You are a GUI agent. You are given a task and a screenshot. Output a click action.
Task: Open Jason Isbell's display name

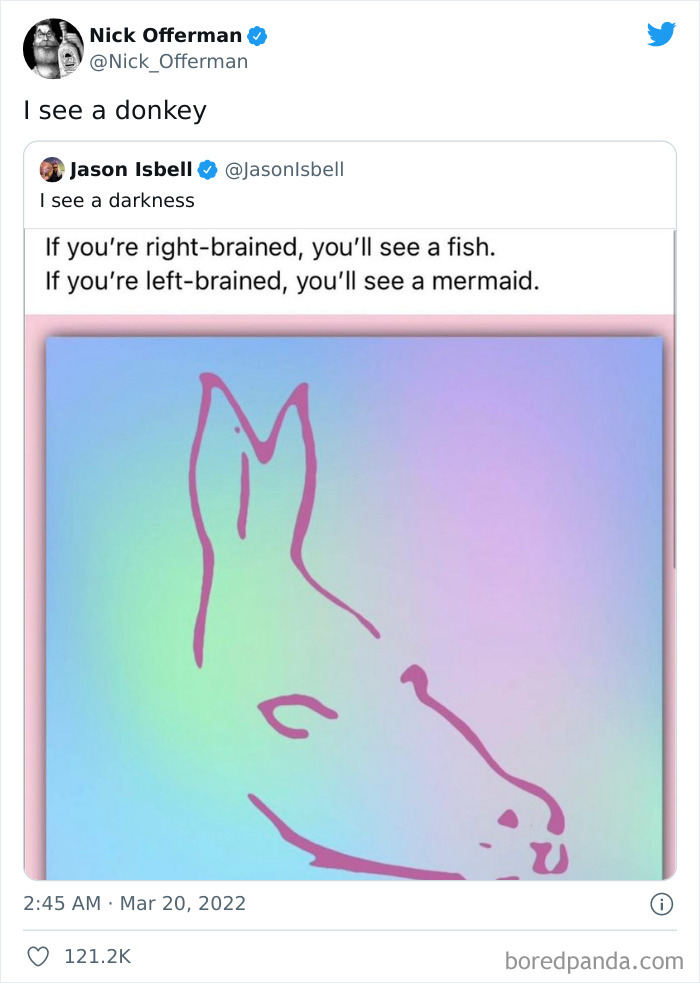pyautogui.click(x=133, y=169)
